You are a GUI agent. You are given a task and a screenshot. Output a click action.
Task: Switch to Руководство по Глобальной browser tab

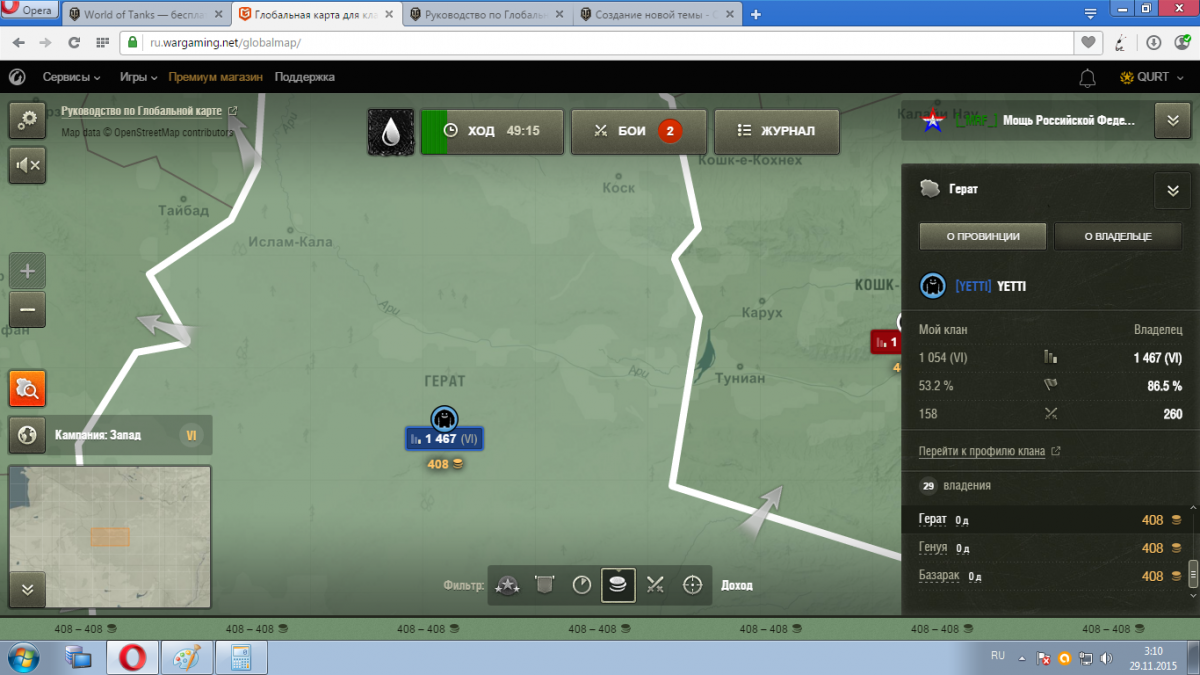(488, 15)
